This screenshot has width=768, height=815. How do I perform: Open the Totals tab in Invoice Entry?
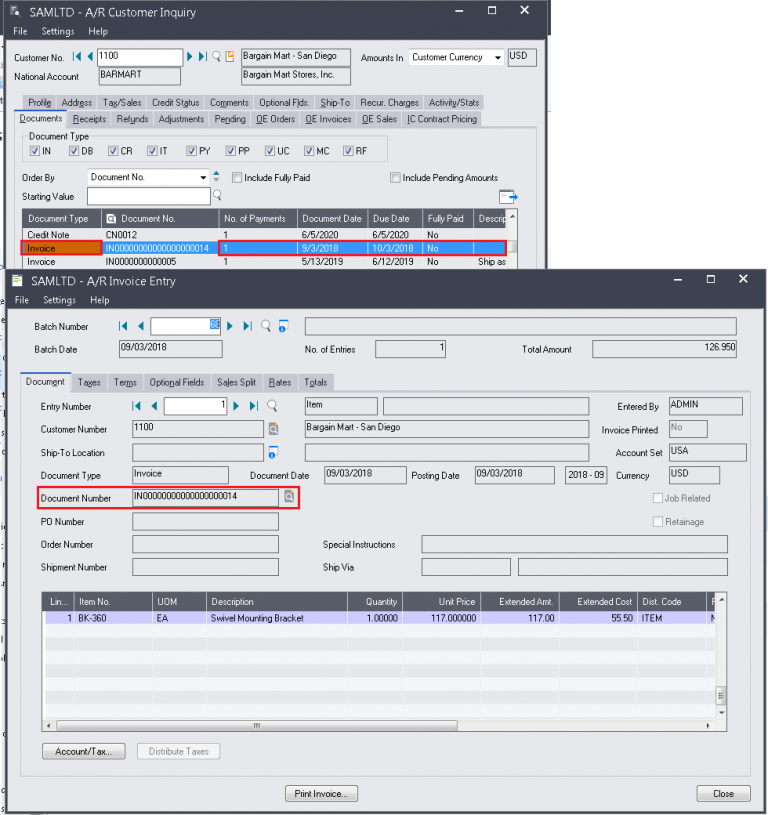pyautogui.click(x=315, y=382)
